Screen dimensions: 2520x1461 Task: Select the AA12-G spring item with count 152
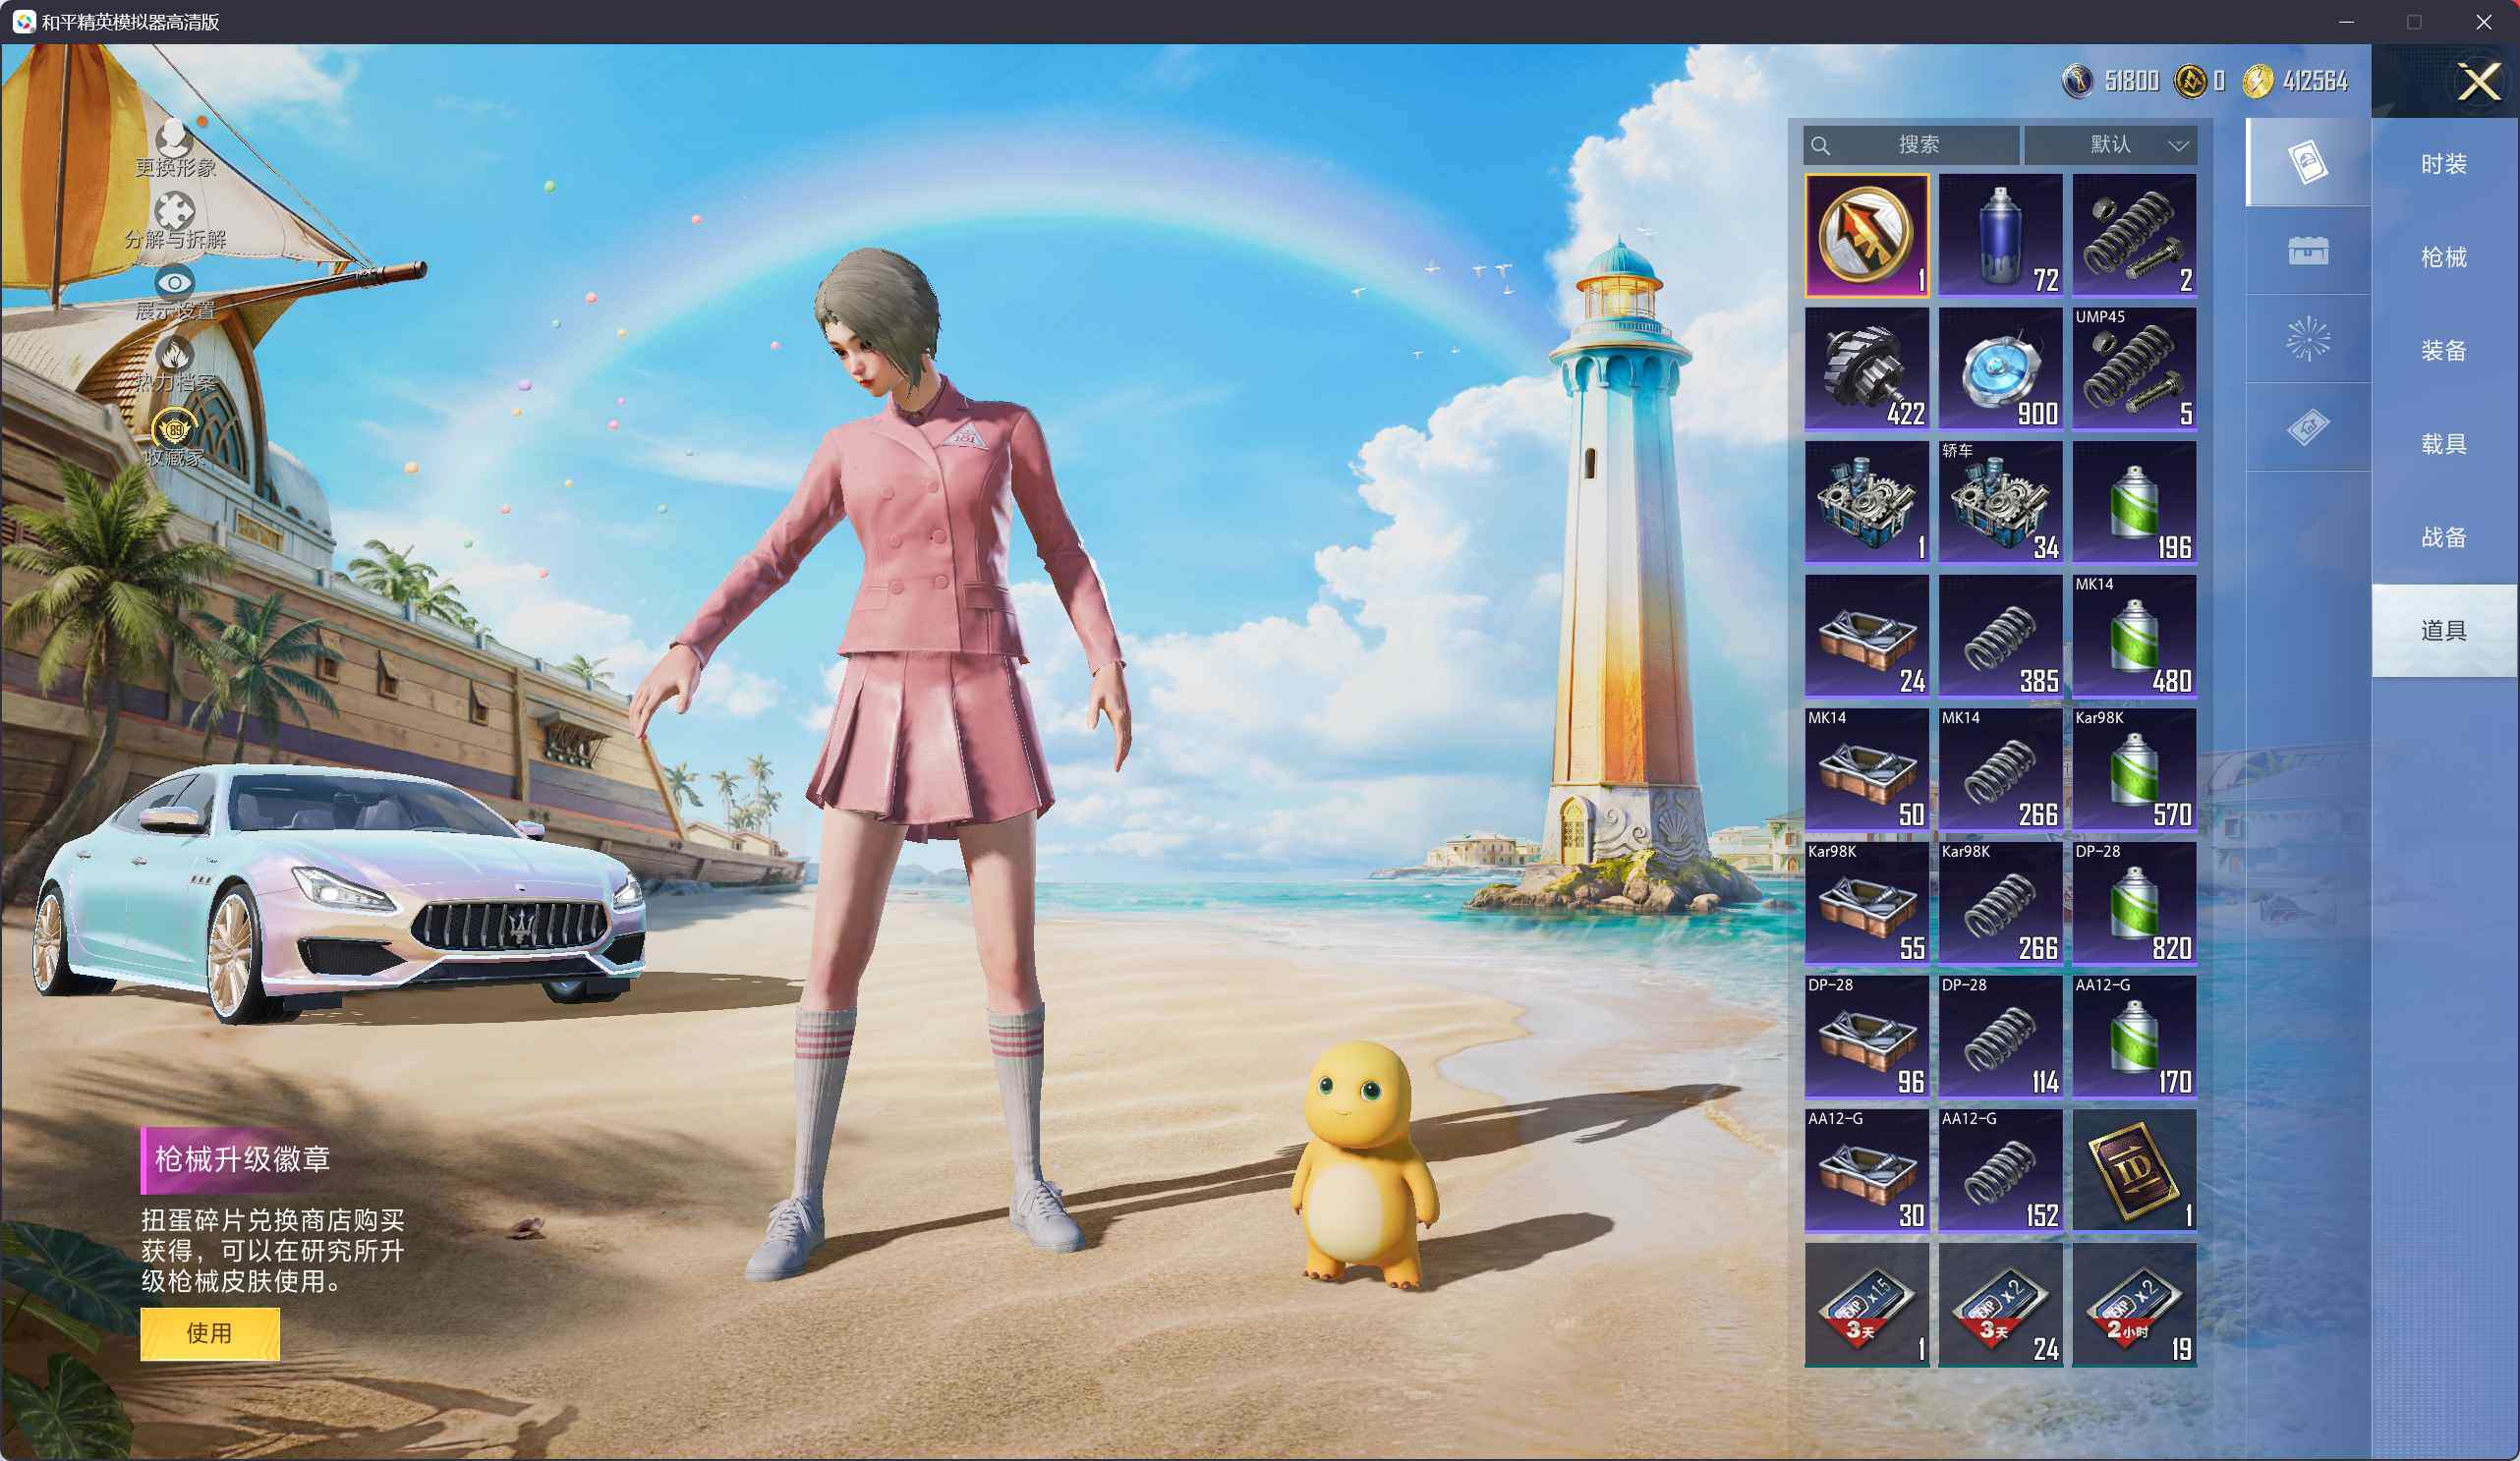click(2000, 1171)
